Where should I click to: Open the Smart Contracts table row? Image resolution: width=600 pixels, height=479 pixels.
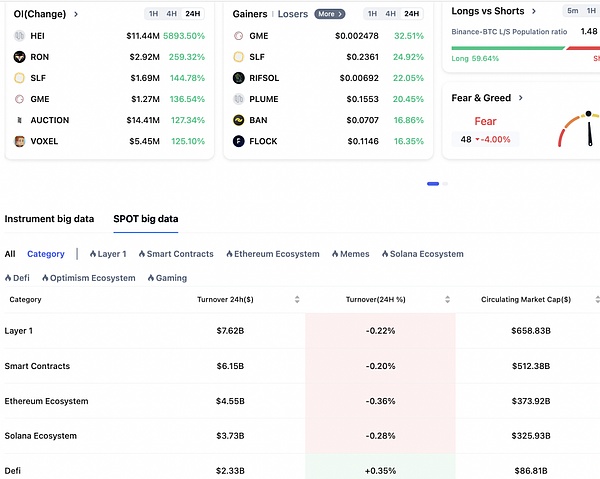point(302,366)
